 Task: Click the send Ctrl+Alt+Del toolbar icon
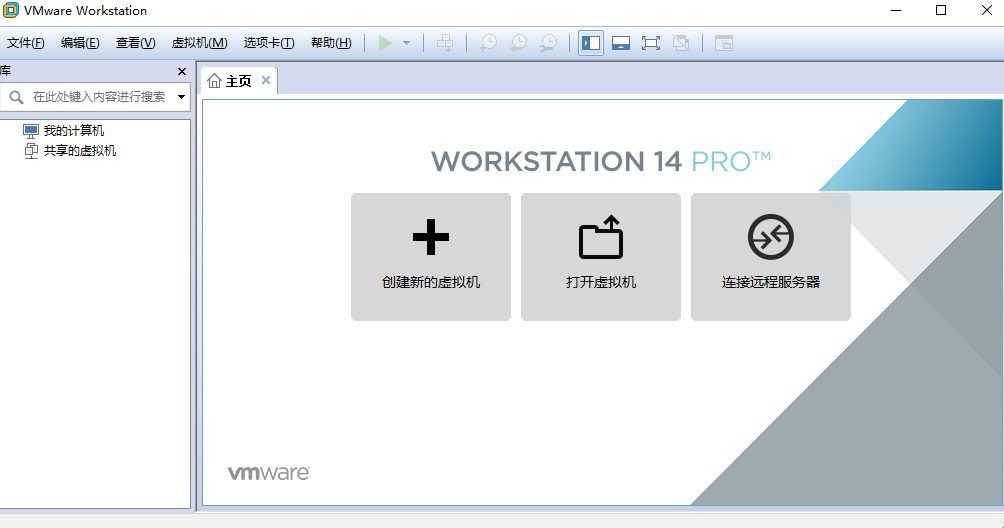pos(445,44)
